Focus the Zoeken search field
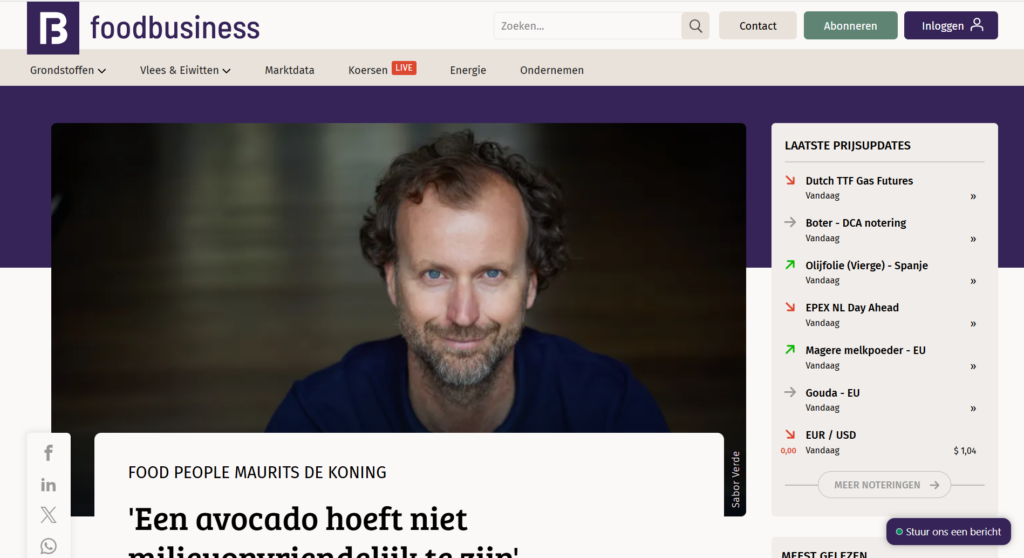 pos(588,26)
